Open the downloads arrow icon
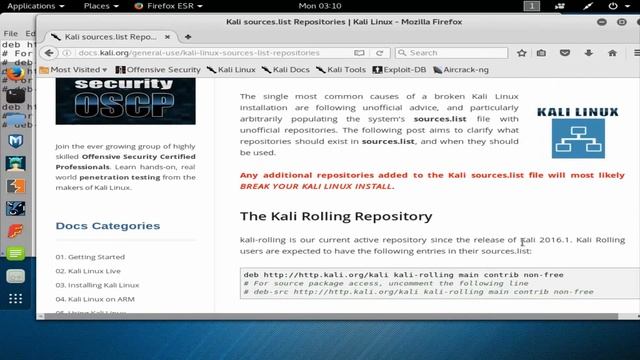 pos(589,53)
